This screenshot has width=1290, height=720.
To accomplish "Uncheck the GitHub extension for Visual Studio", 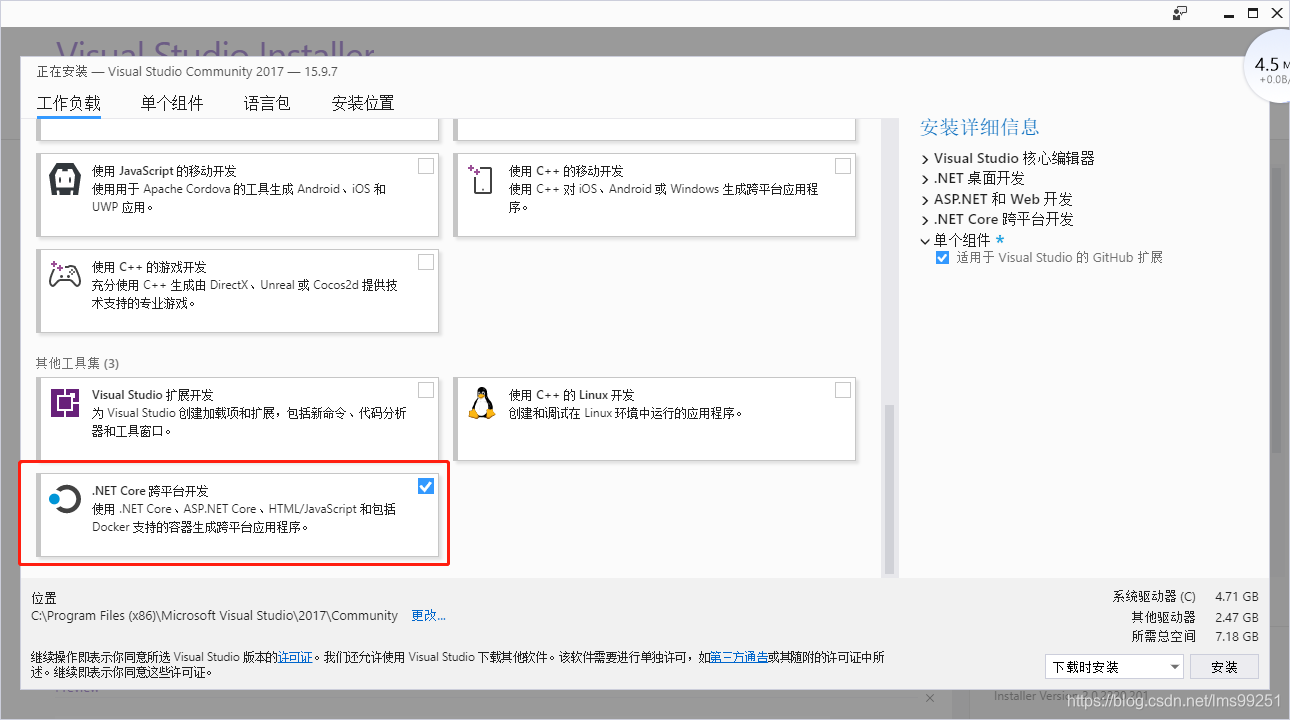I will click(x=942, y=258).
